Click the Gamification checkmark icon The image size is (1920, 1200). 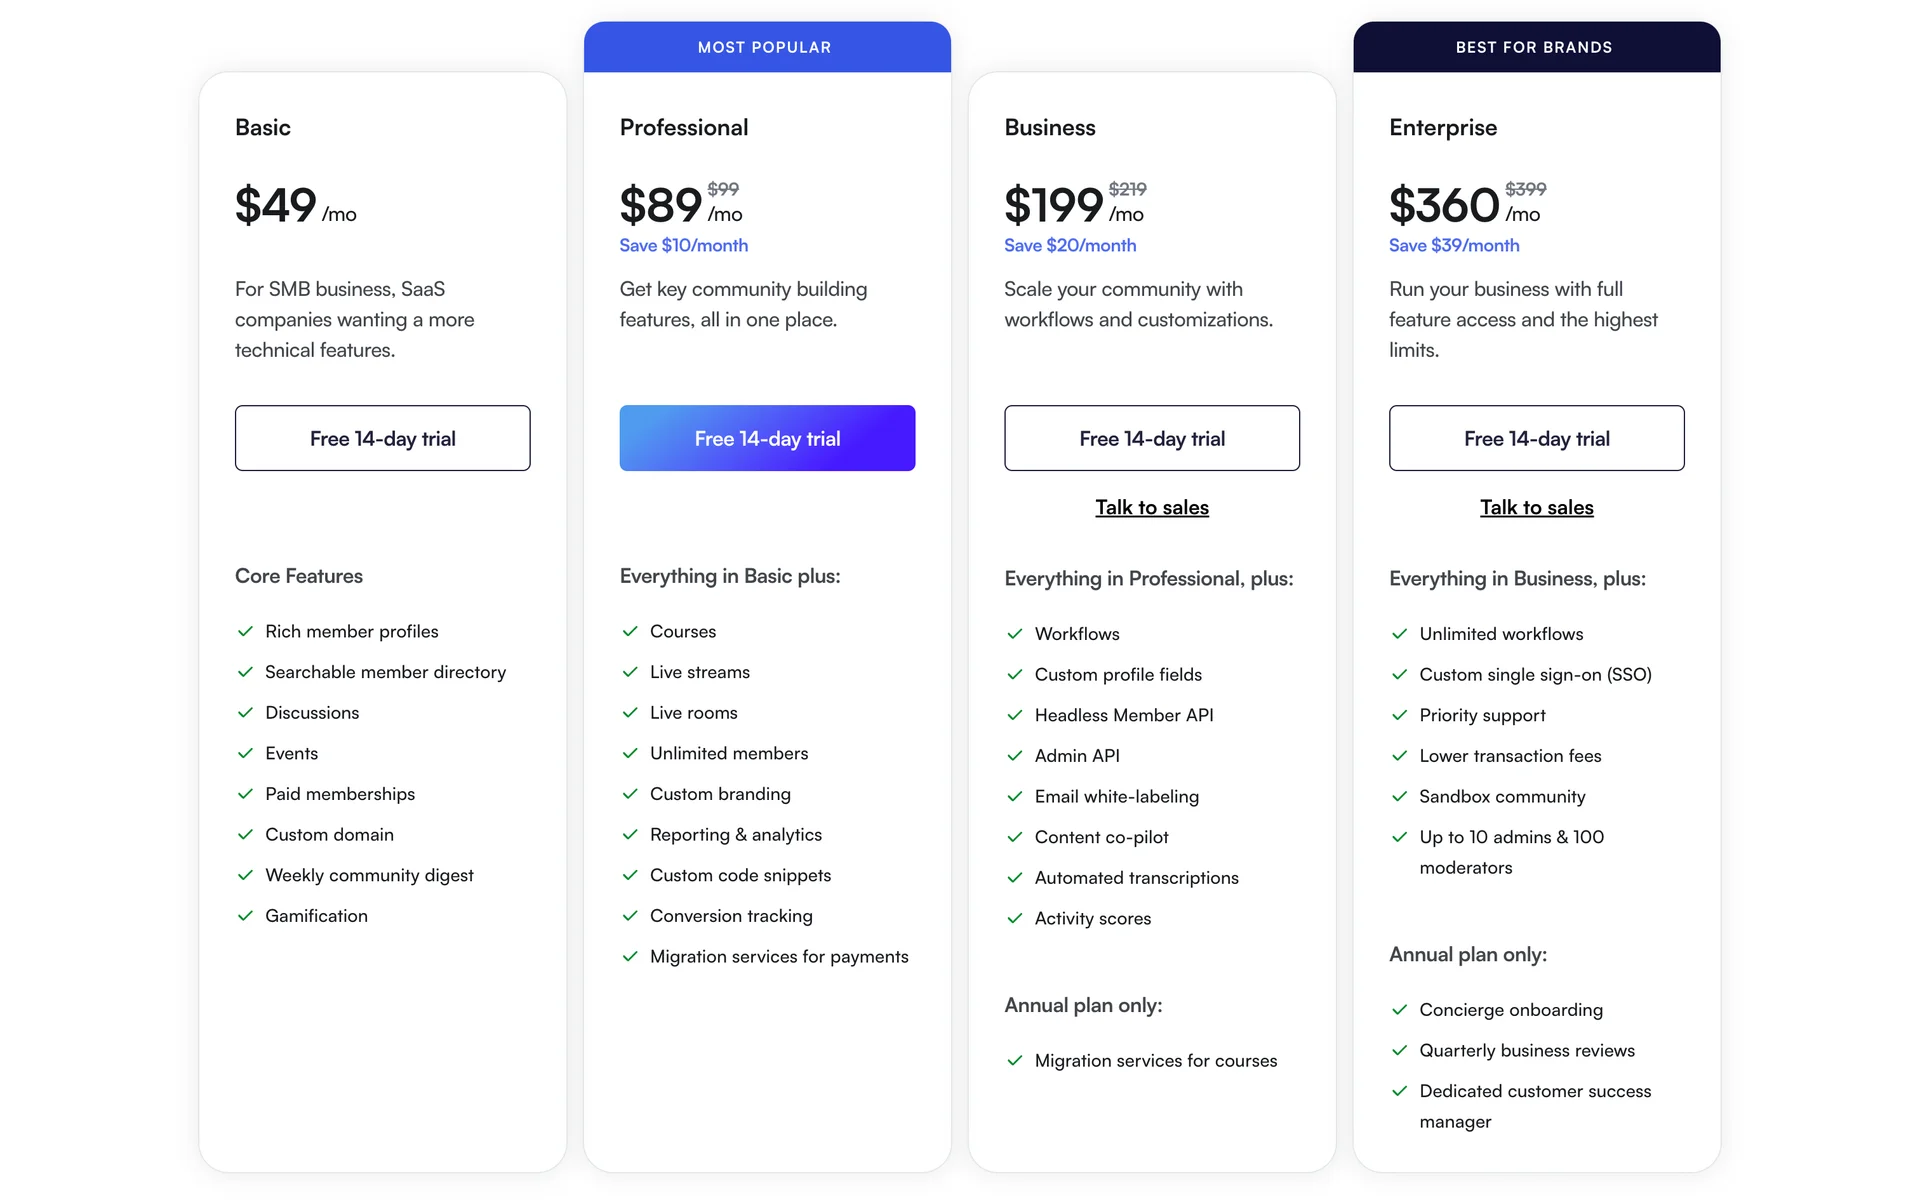(245, 916)
